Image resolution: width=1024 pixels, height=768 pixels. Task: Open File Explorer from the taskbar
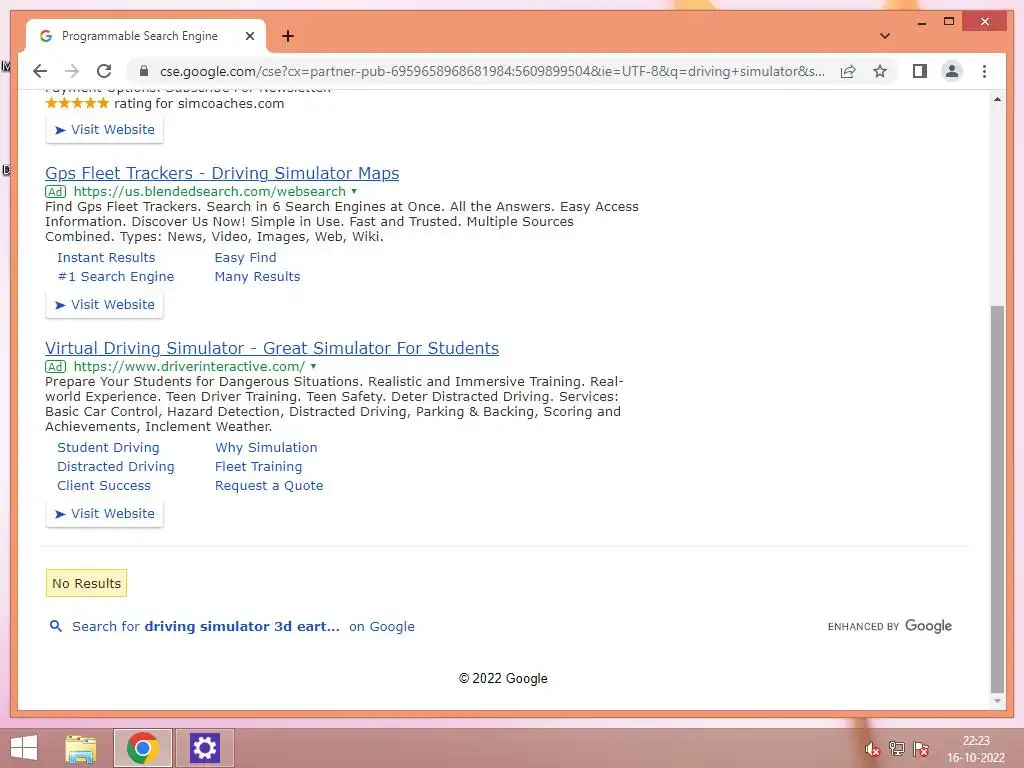click(81, 748)
